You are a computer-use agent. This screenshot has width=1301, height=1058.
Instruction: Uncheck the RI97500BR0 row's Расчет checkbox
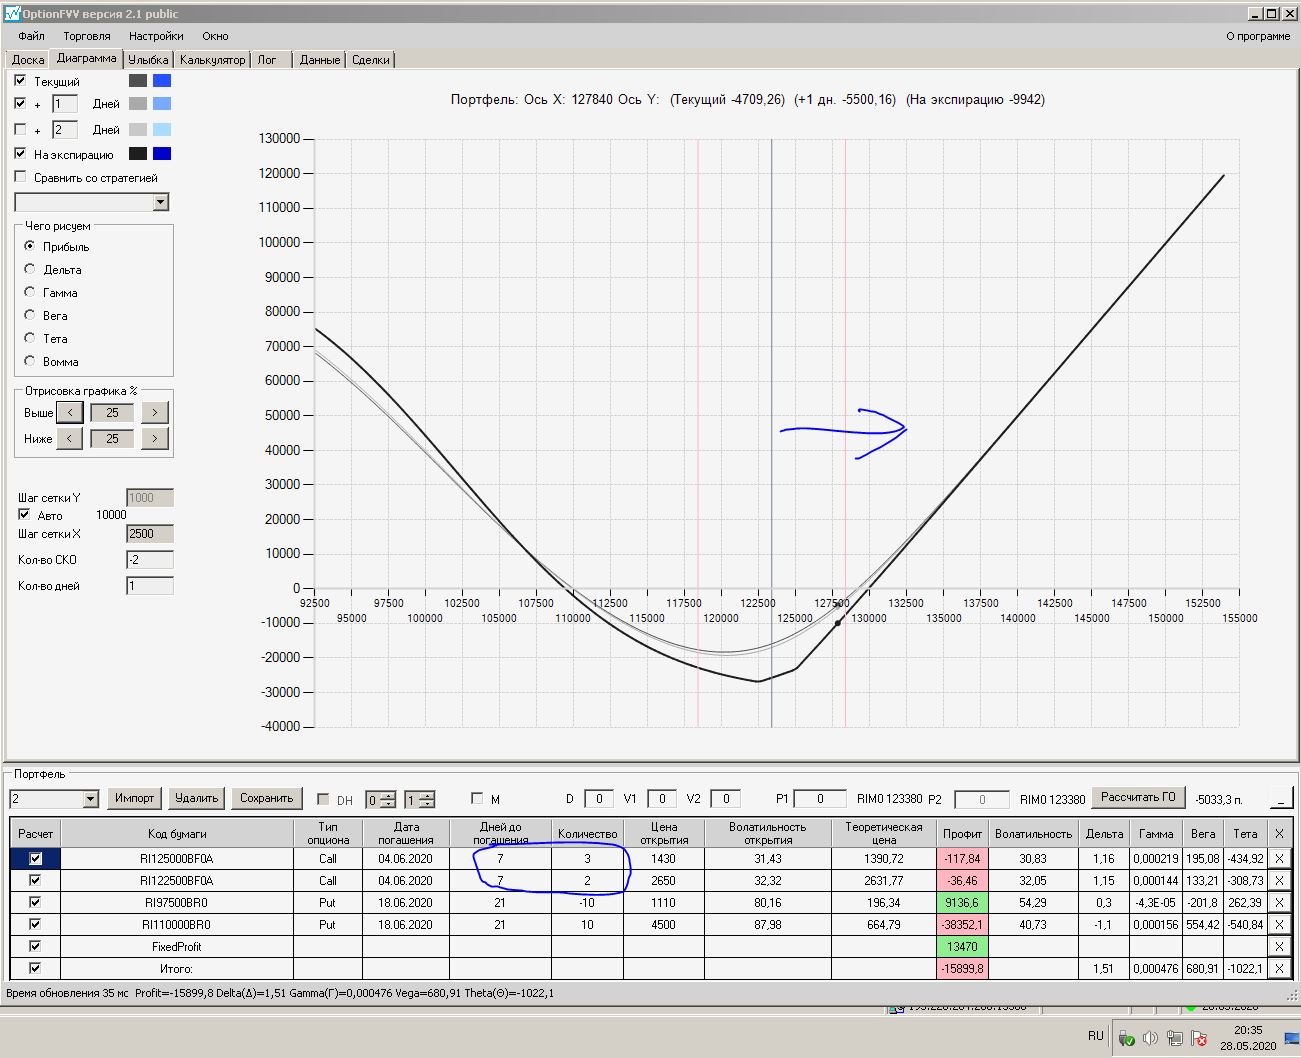point(35,902)
